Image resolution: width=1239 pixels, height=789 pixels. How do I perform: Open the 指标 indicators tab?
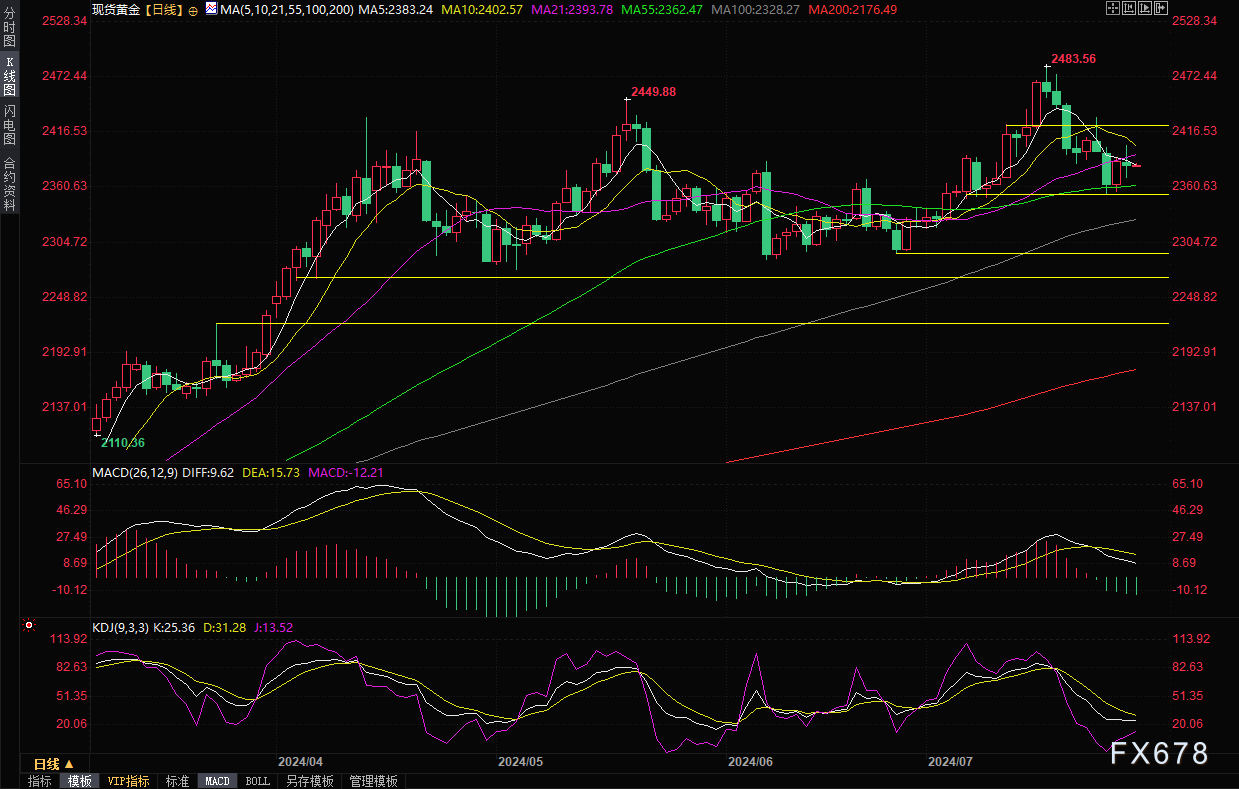pyautogui.click(x=40, y=781)
